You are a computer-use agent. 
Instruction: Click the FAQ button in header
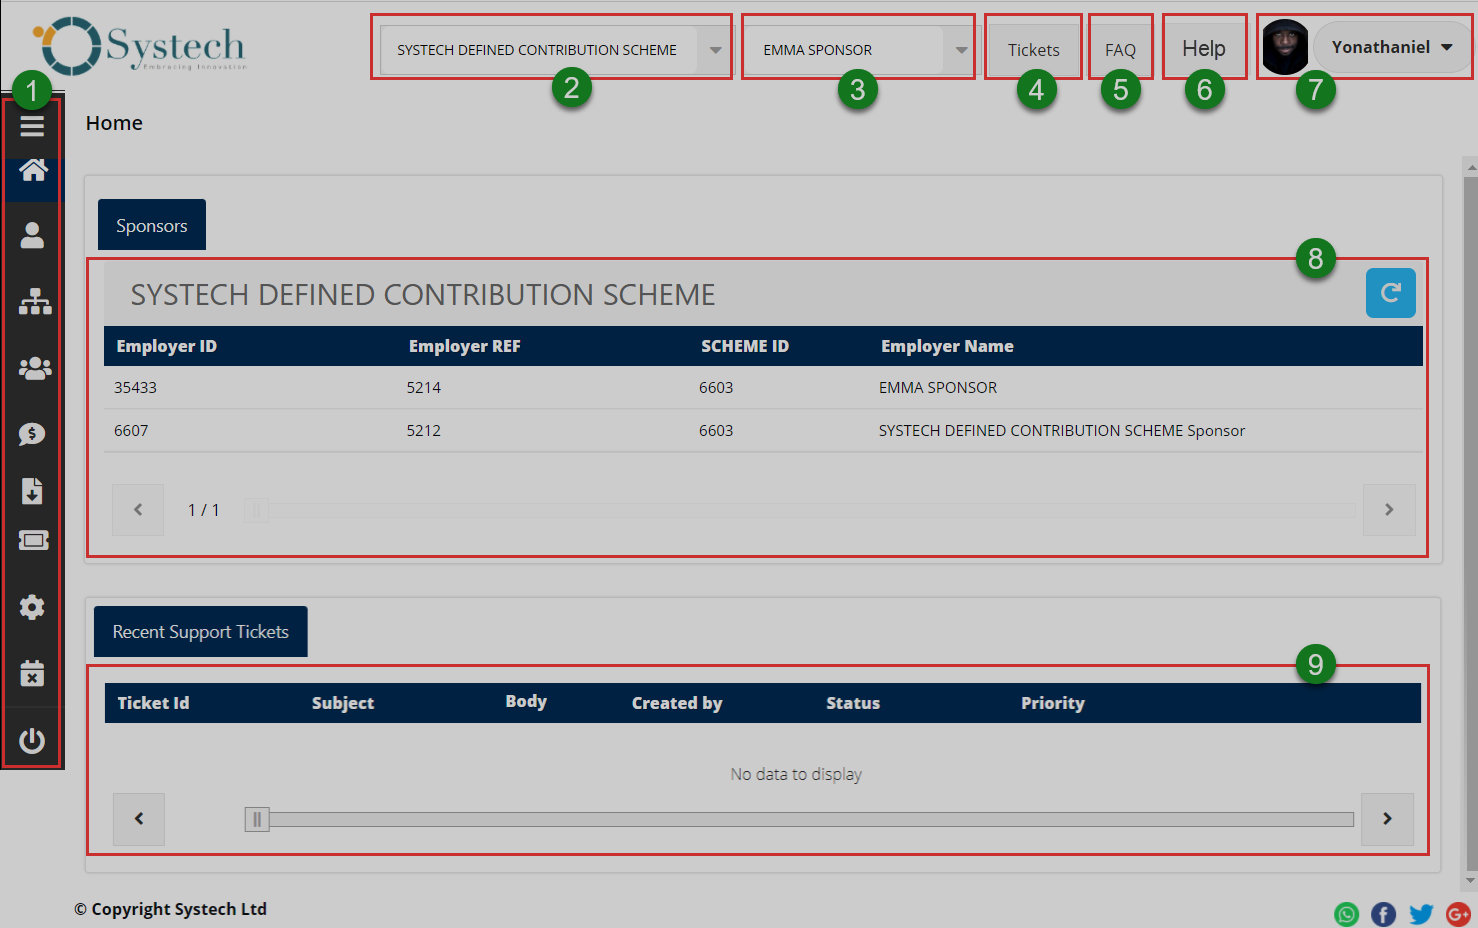tap(1120, 50)
